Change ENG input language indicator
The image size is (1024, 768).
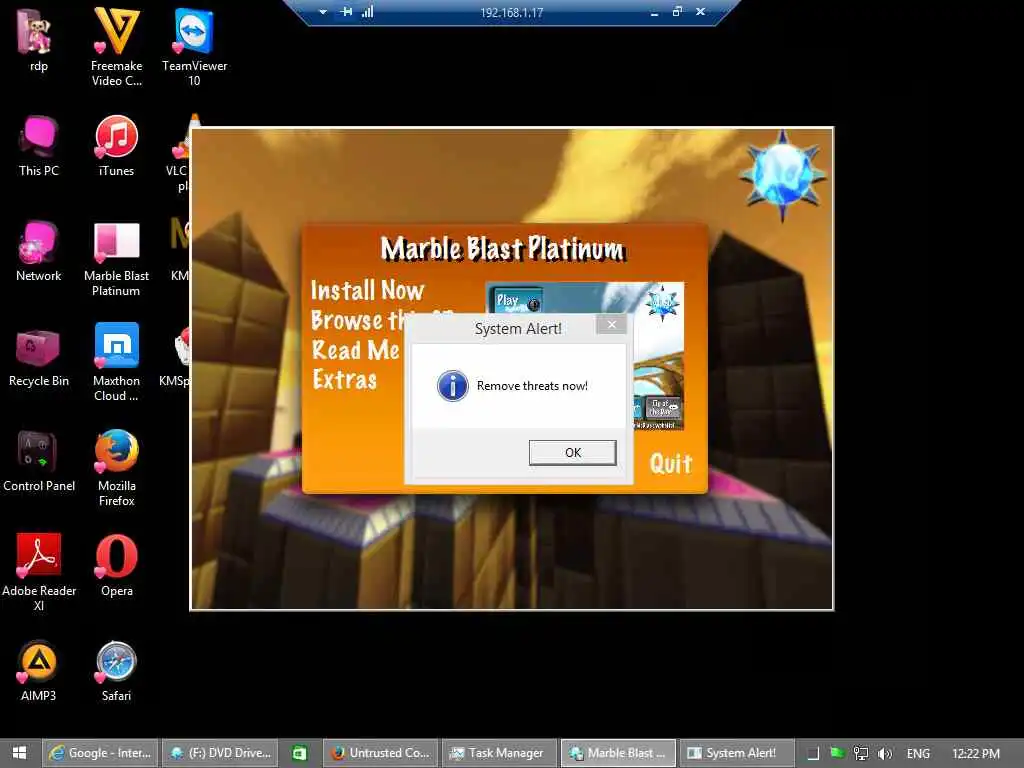coord(918,754)
